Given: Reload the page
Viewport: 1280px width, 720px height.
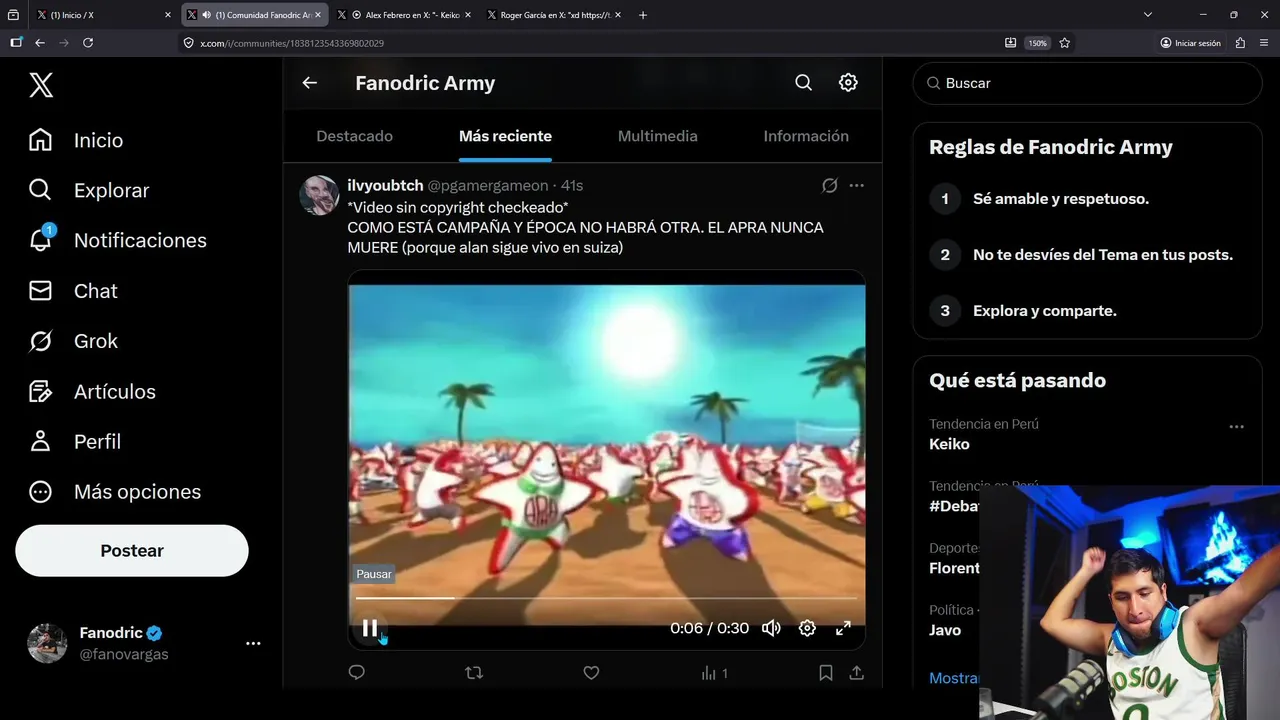Looking at the screenshot, I should point(88,43).
